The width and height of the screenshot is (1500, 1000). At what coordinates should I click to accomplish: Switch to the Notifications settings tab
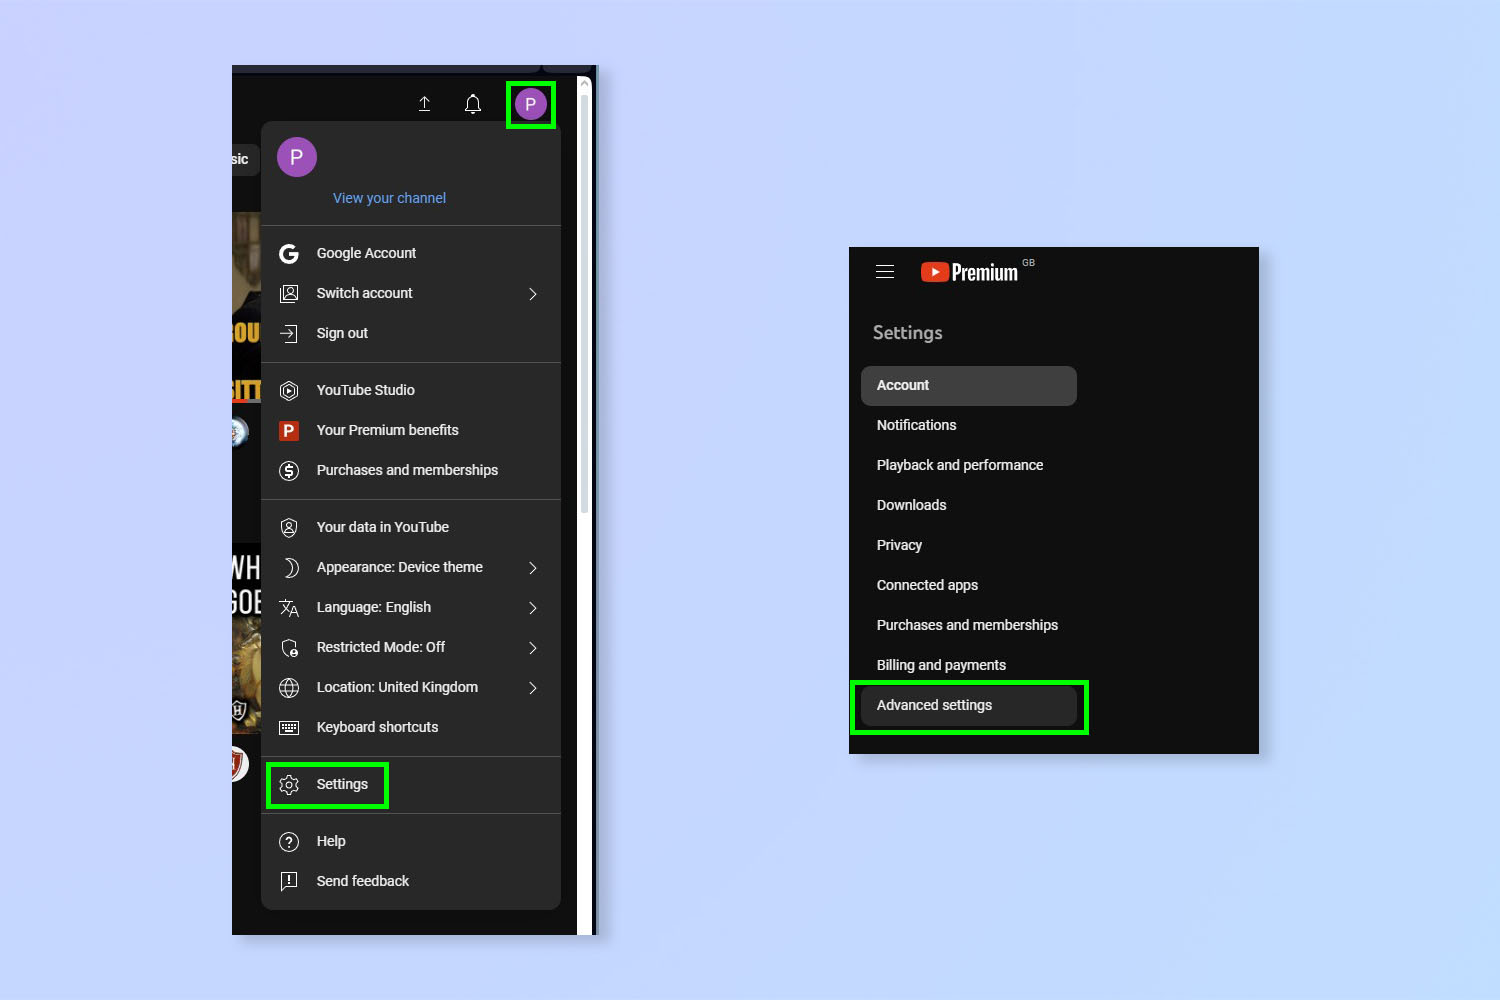(917, 425)
